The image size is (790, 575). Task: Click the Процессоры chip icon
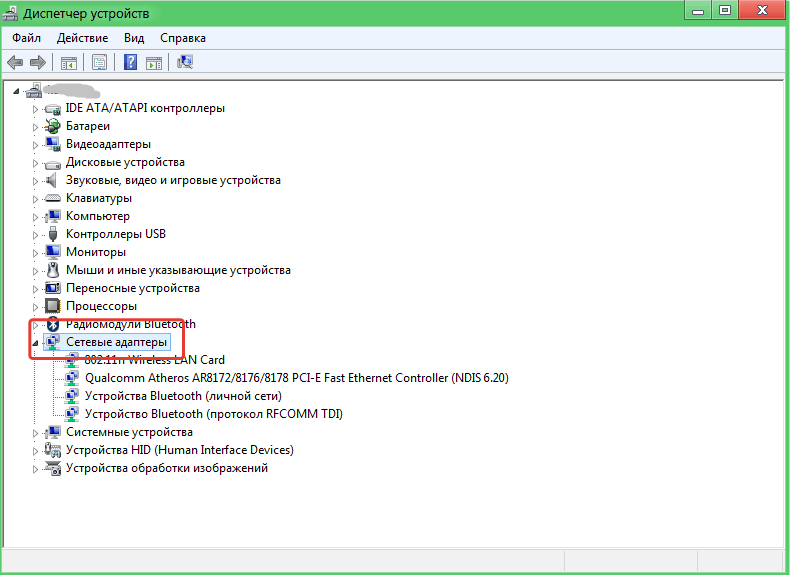tap(53, 306)
